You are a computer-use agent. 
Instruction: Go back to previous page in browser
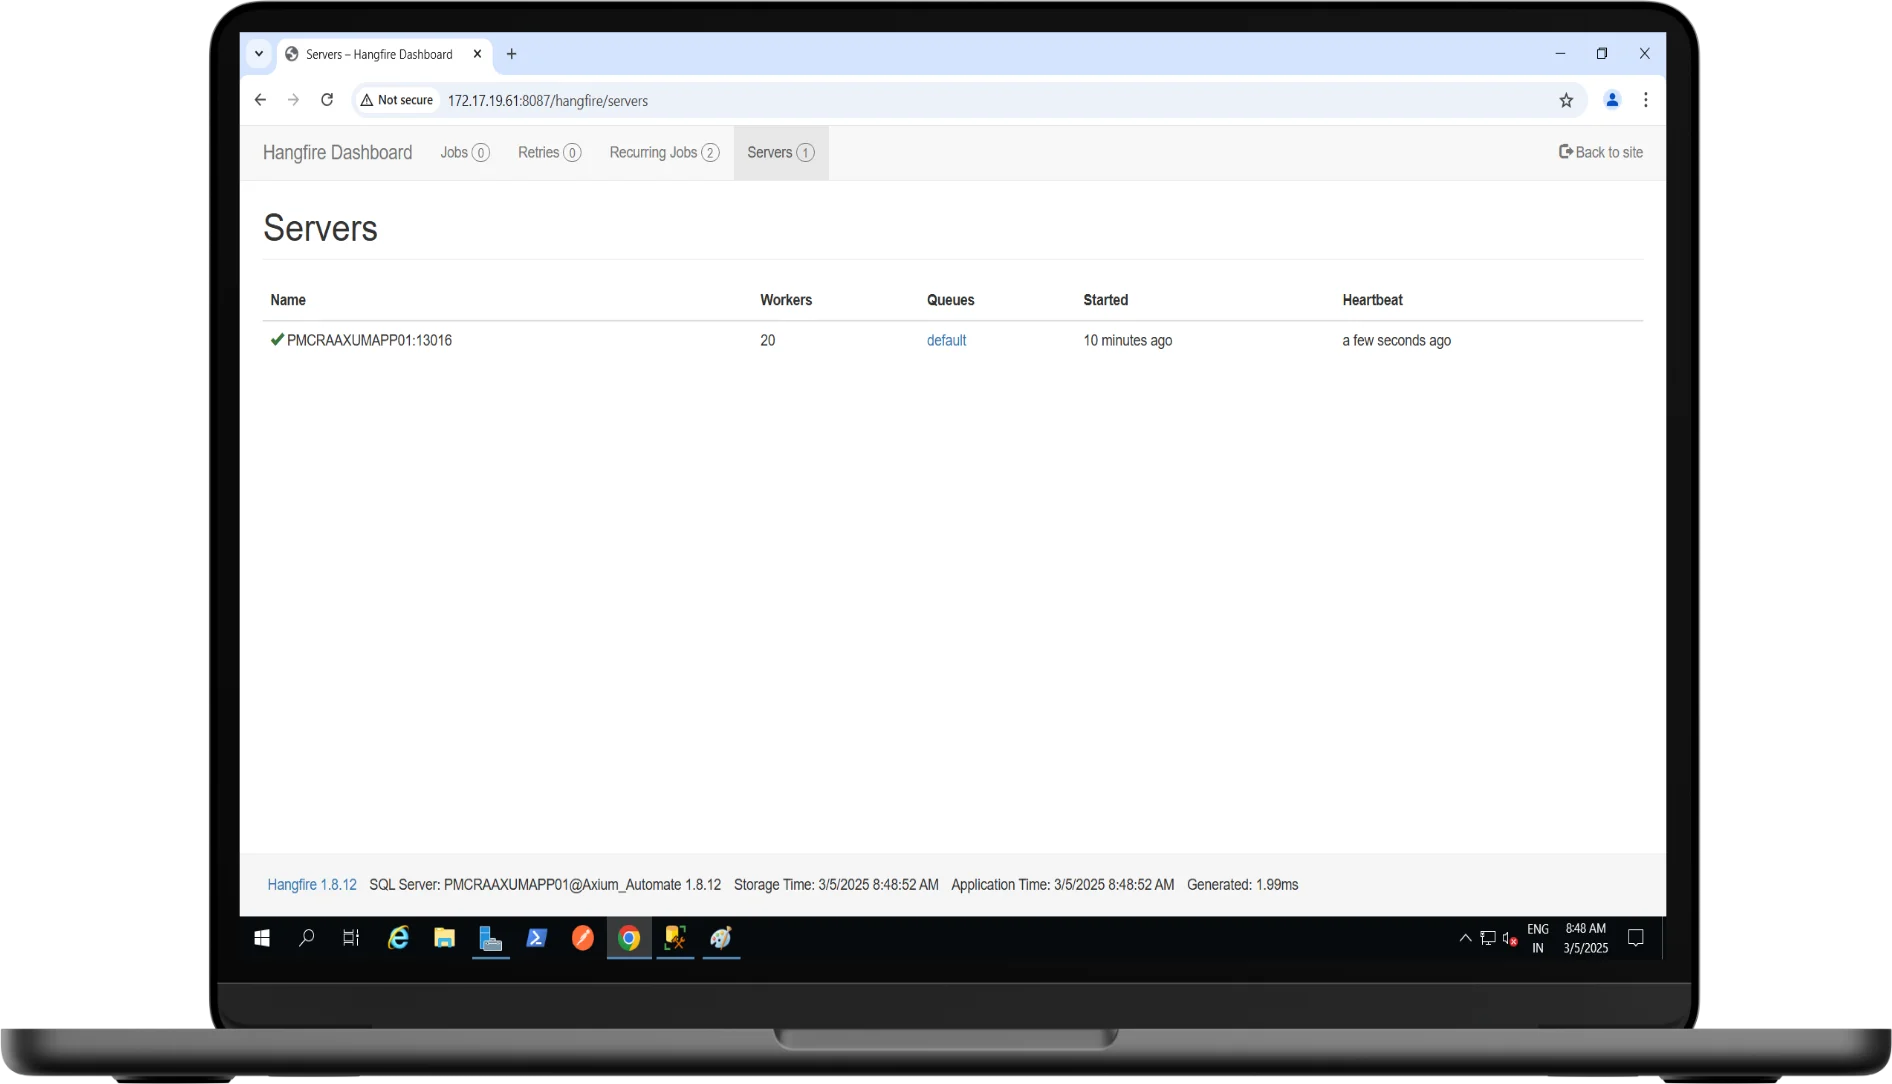[260, 100]
